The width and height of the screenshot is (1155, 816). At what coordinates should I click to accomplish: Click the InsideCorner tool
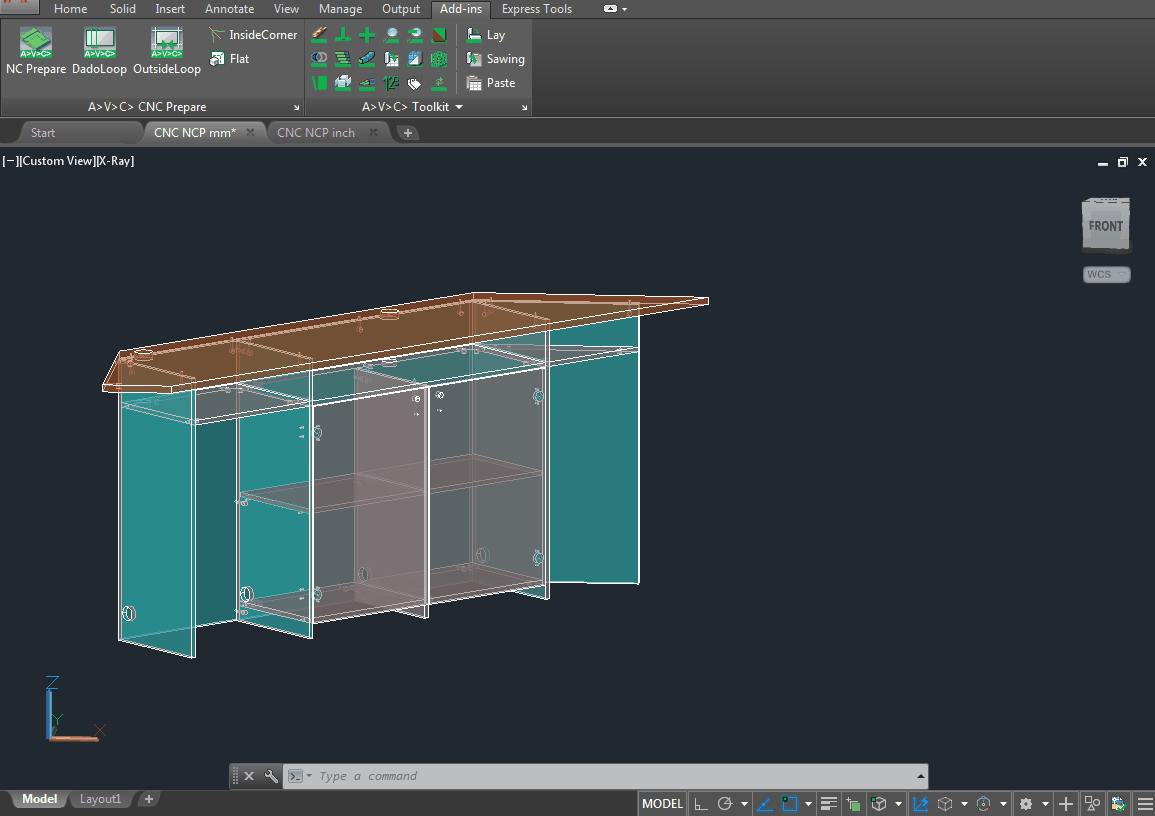point(252,35)
